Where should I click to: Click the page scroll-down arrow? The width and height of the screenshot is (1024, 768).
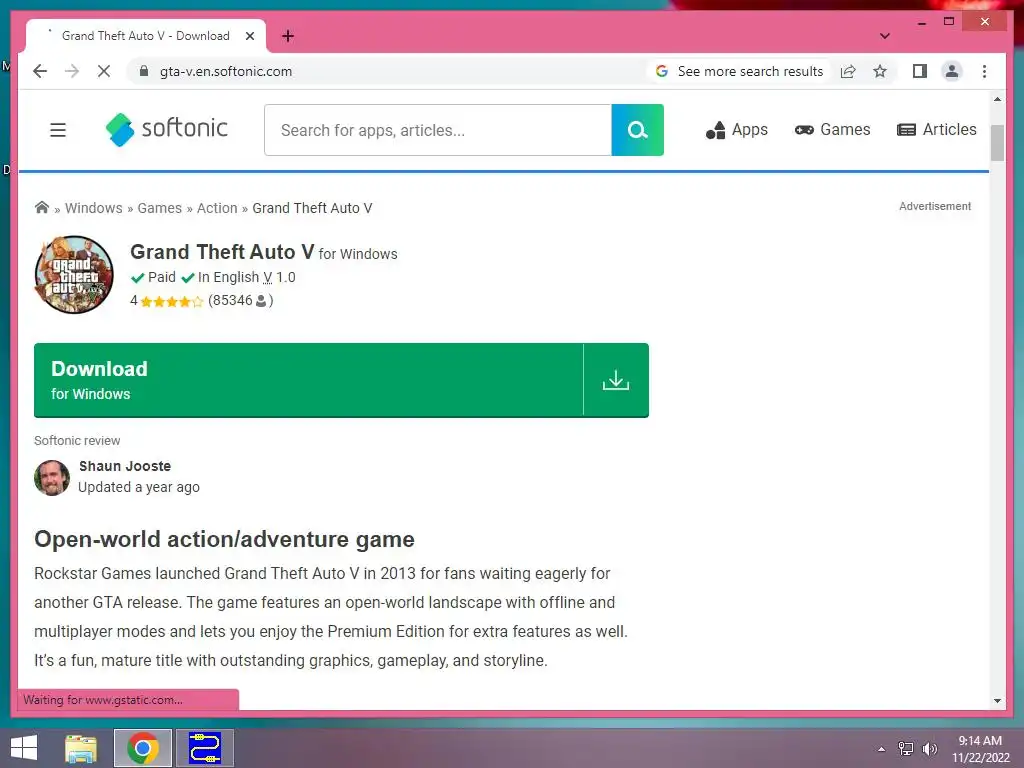click(x=997, y=701)
